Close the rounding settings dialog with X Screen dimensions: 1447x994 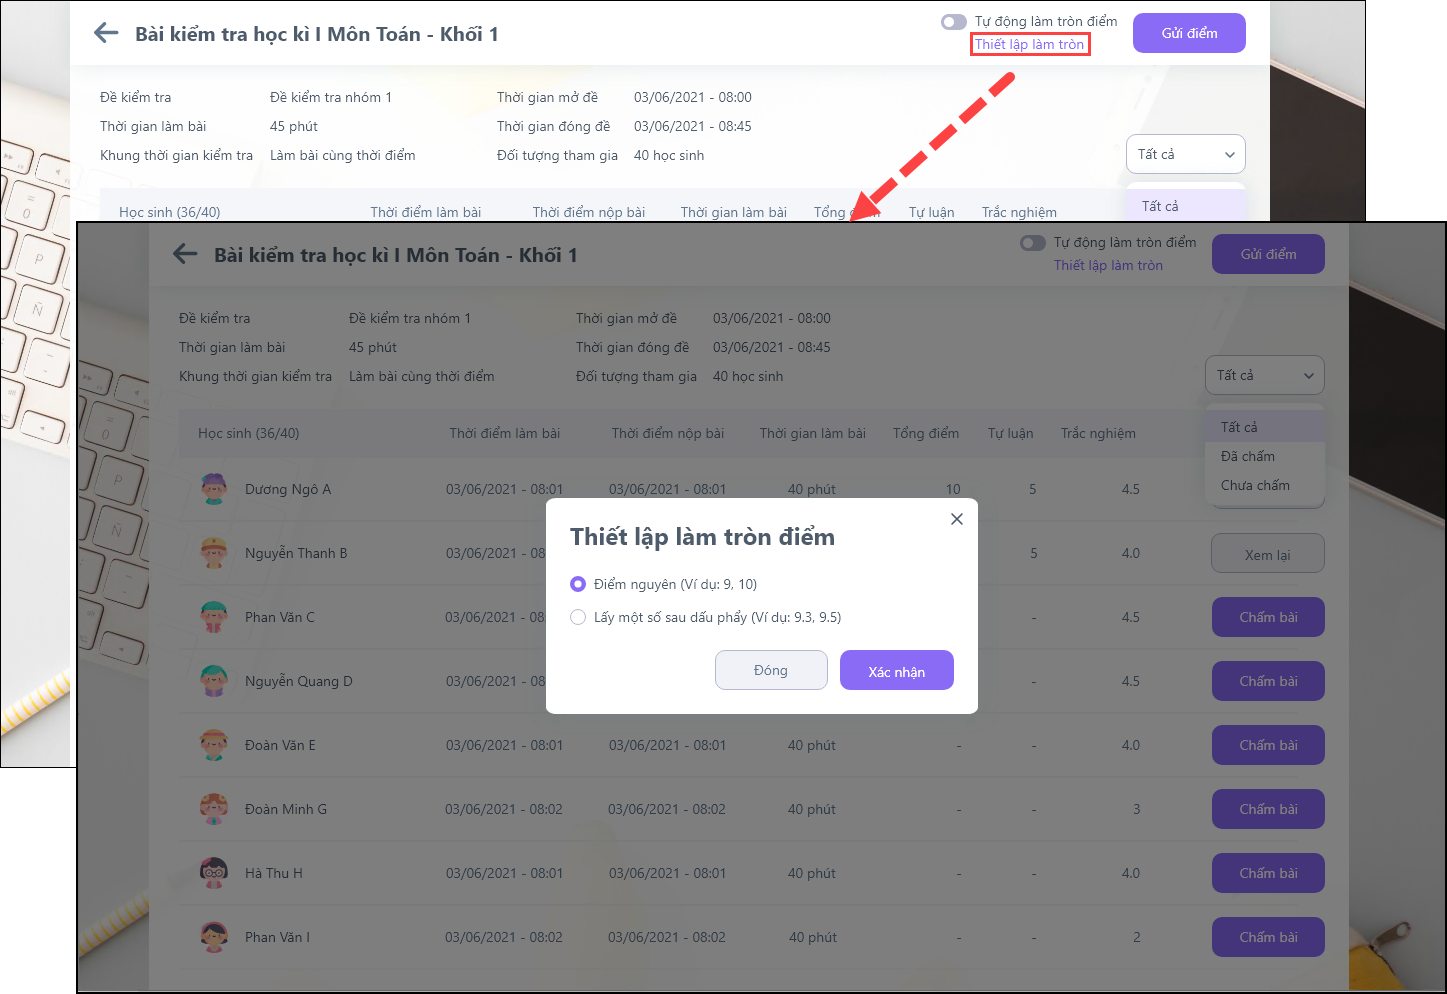(x=957, y=519)
